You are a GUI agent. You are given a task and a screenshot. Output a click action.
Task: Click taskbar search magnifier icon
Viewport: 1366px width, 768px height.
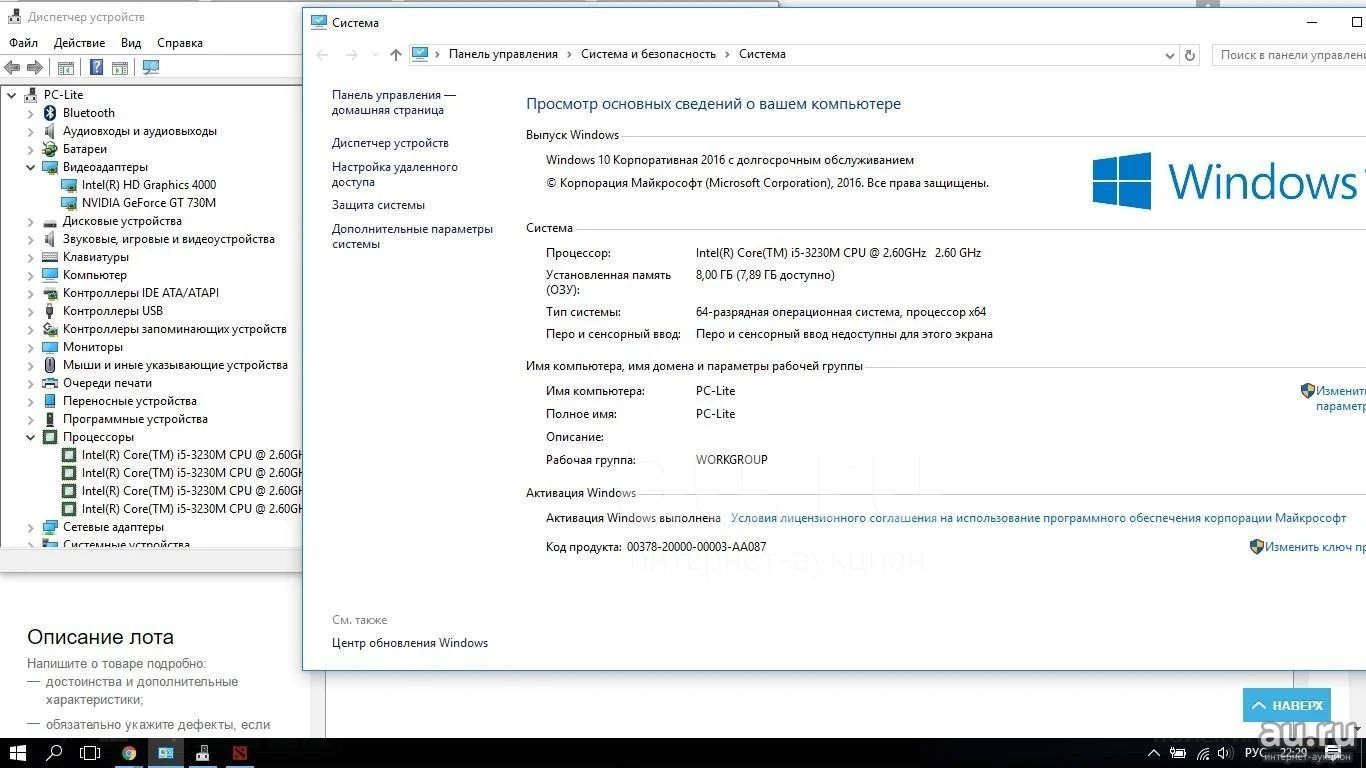tap(55, 753)
